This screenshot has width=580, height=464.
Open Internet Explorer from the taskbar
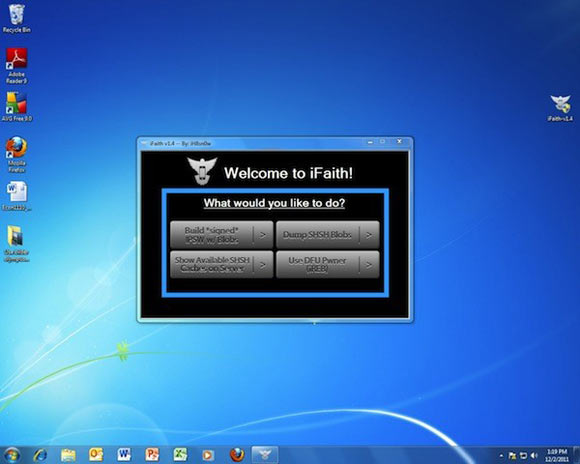[40, 455]
